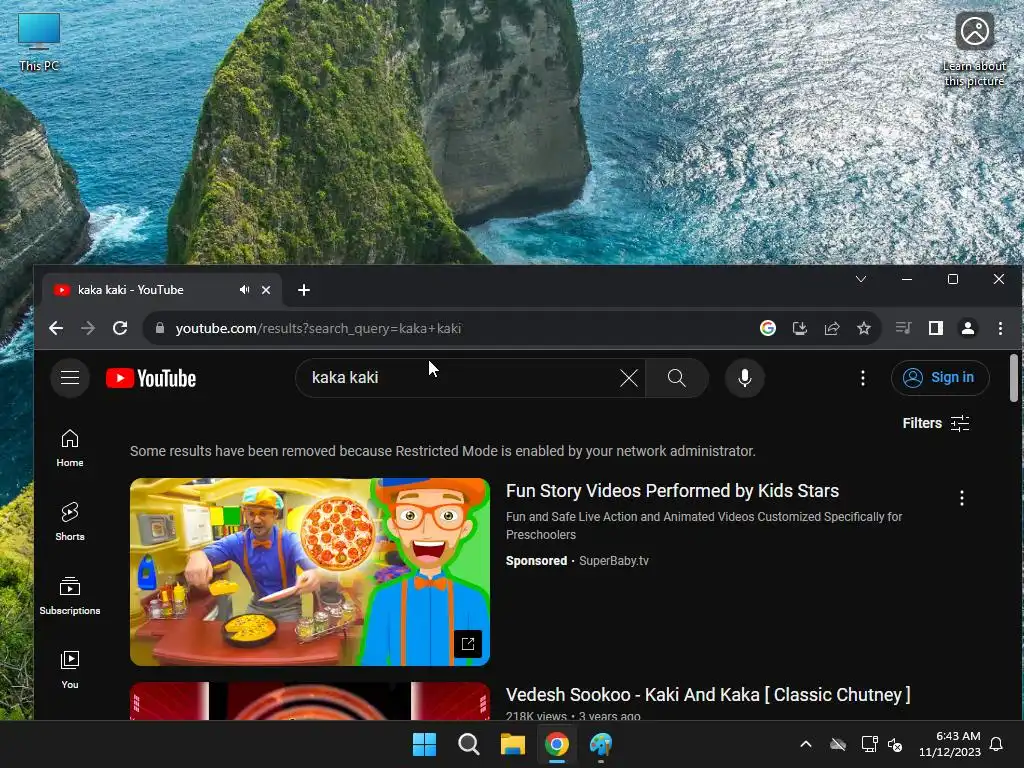This screenshot has height=768, width=1024.
Task: Open options for the sponsored Fun Story result
Action: point(961,498)
